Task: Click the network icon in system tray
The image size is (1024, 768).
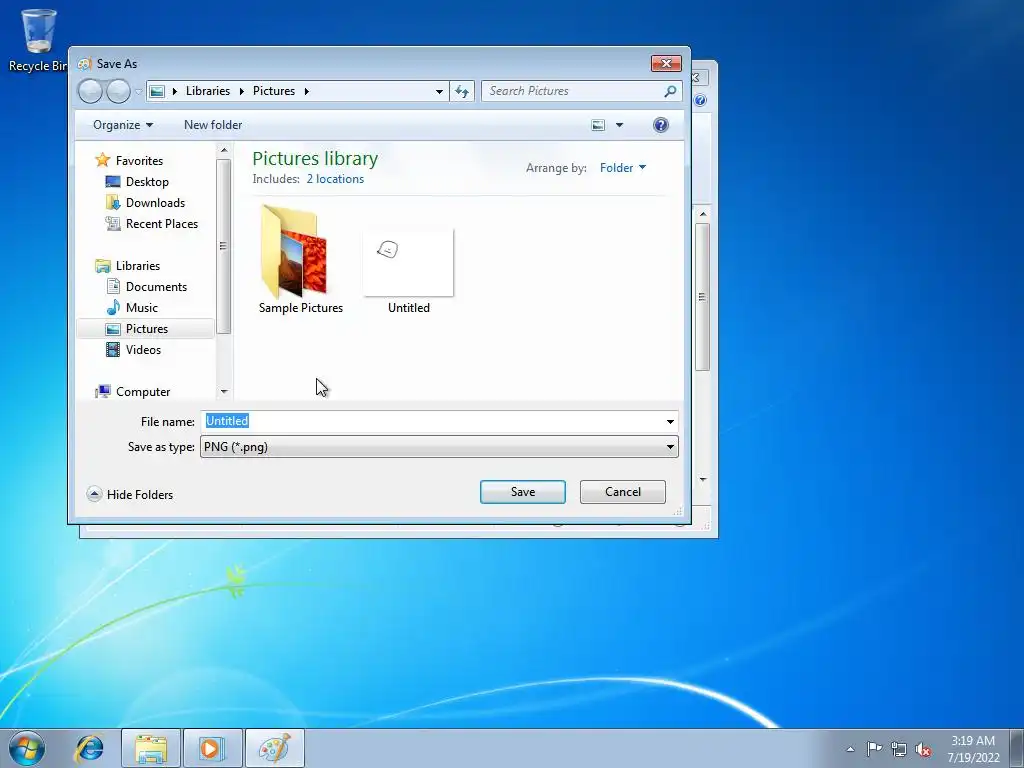Action: point(899,749)
